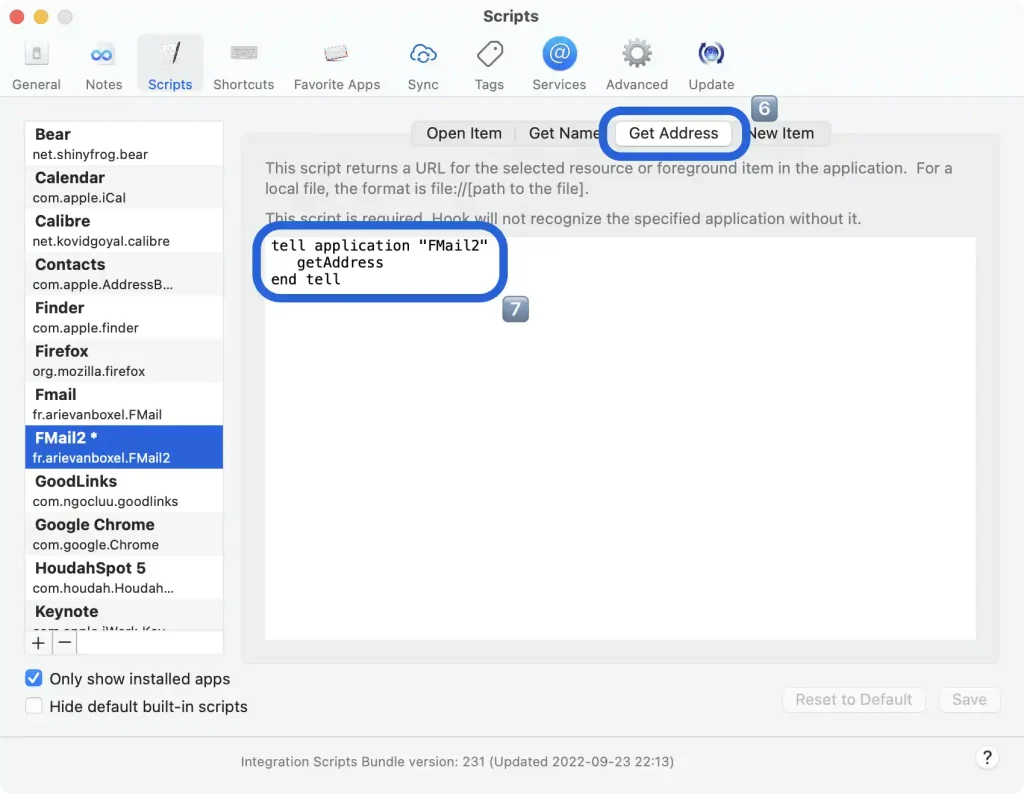Screen dimensions: 1024x794
Task: Select GoodLinks in the app list
Action: [124, 490]
